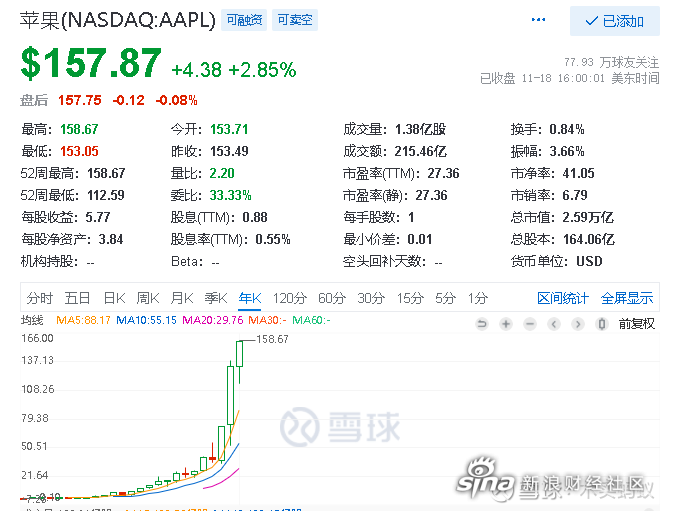This screenshot has width=674, height=511.
Task: Click the 苹果(NASDAQ:AAPL) stock title
Action: coord(117,20)
